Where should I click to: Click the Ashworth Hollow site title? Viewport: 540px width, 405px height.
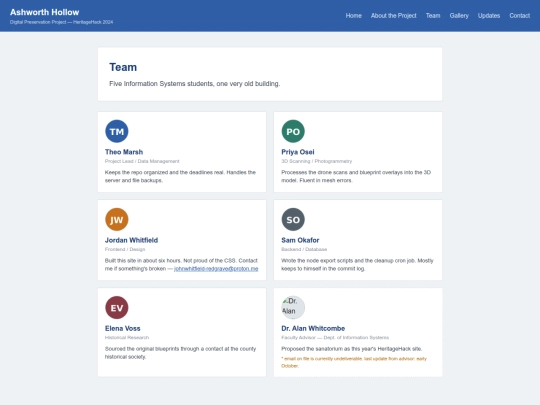click(44, 12)
